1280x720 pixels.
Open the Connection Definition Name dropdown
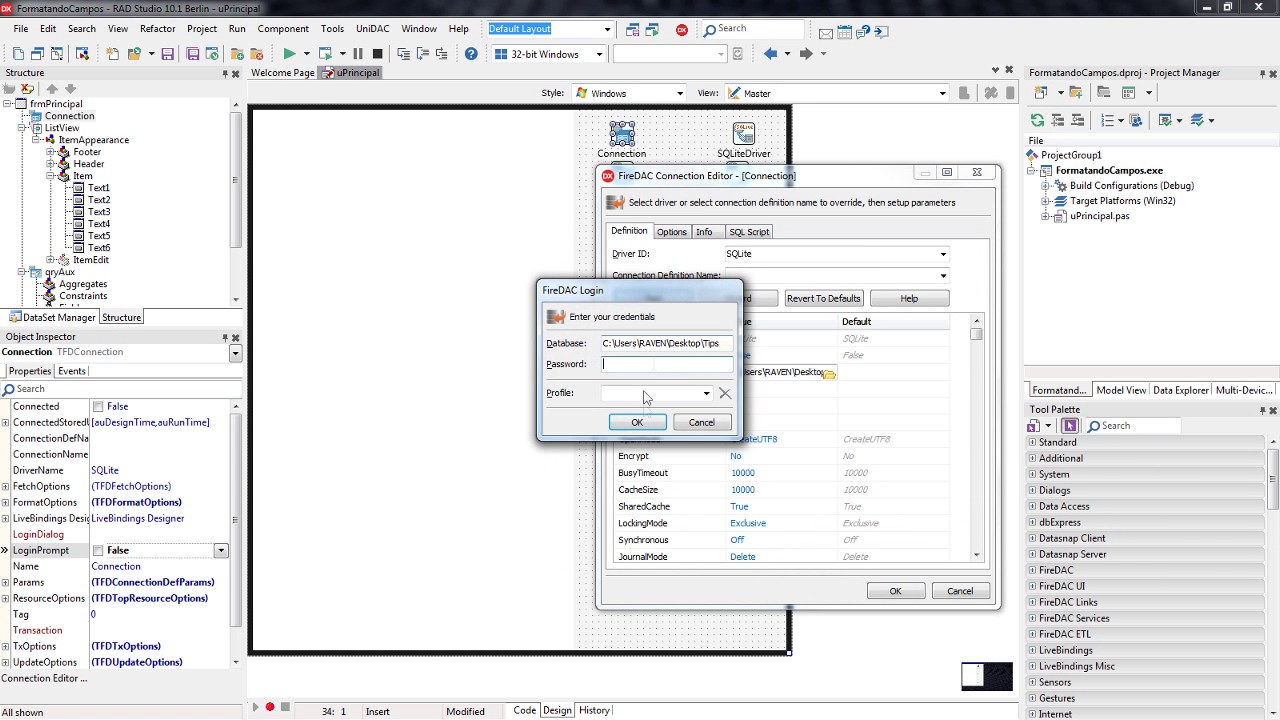pos(942,276)
